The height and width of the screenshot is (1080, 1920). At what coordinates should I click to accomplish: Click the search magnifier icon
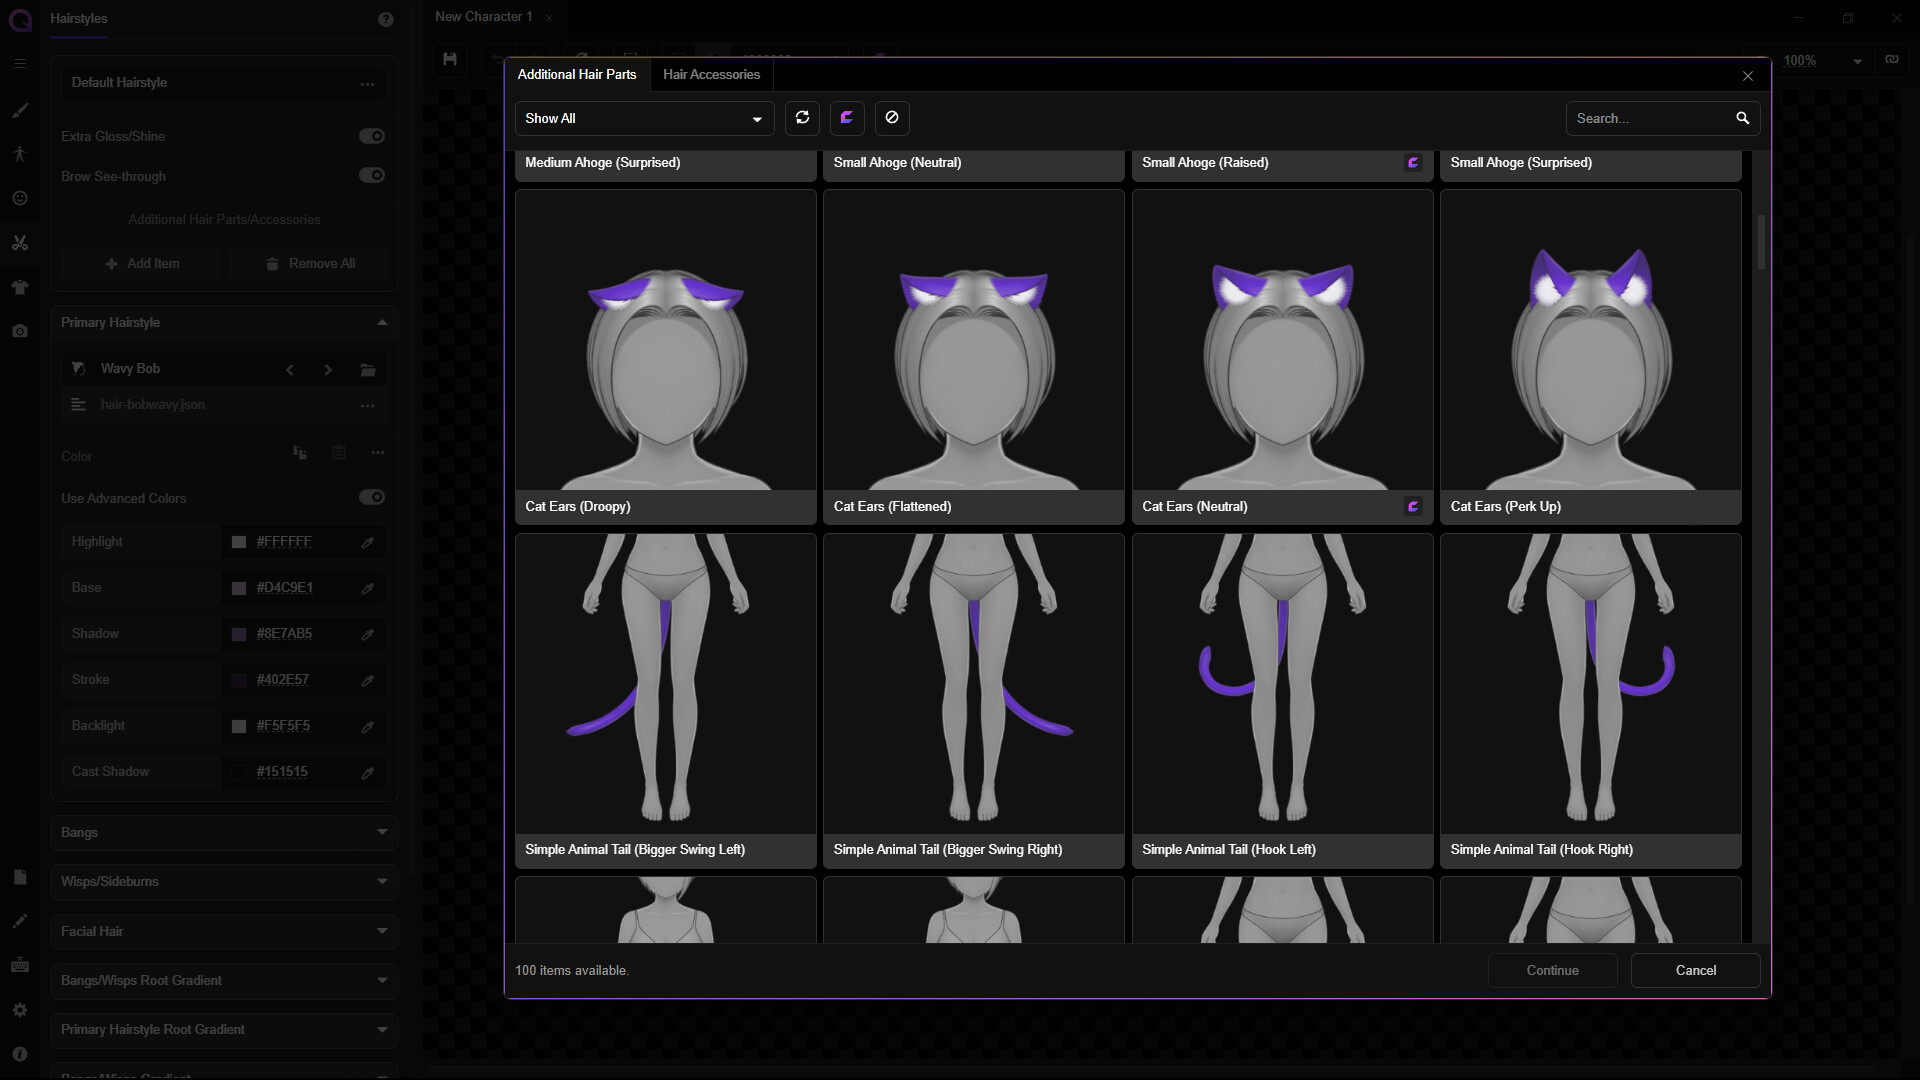pyautogui.click(x=1743, y=118)
